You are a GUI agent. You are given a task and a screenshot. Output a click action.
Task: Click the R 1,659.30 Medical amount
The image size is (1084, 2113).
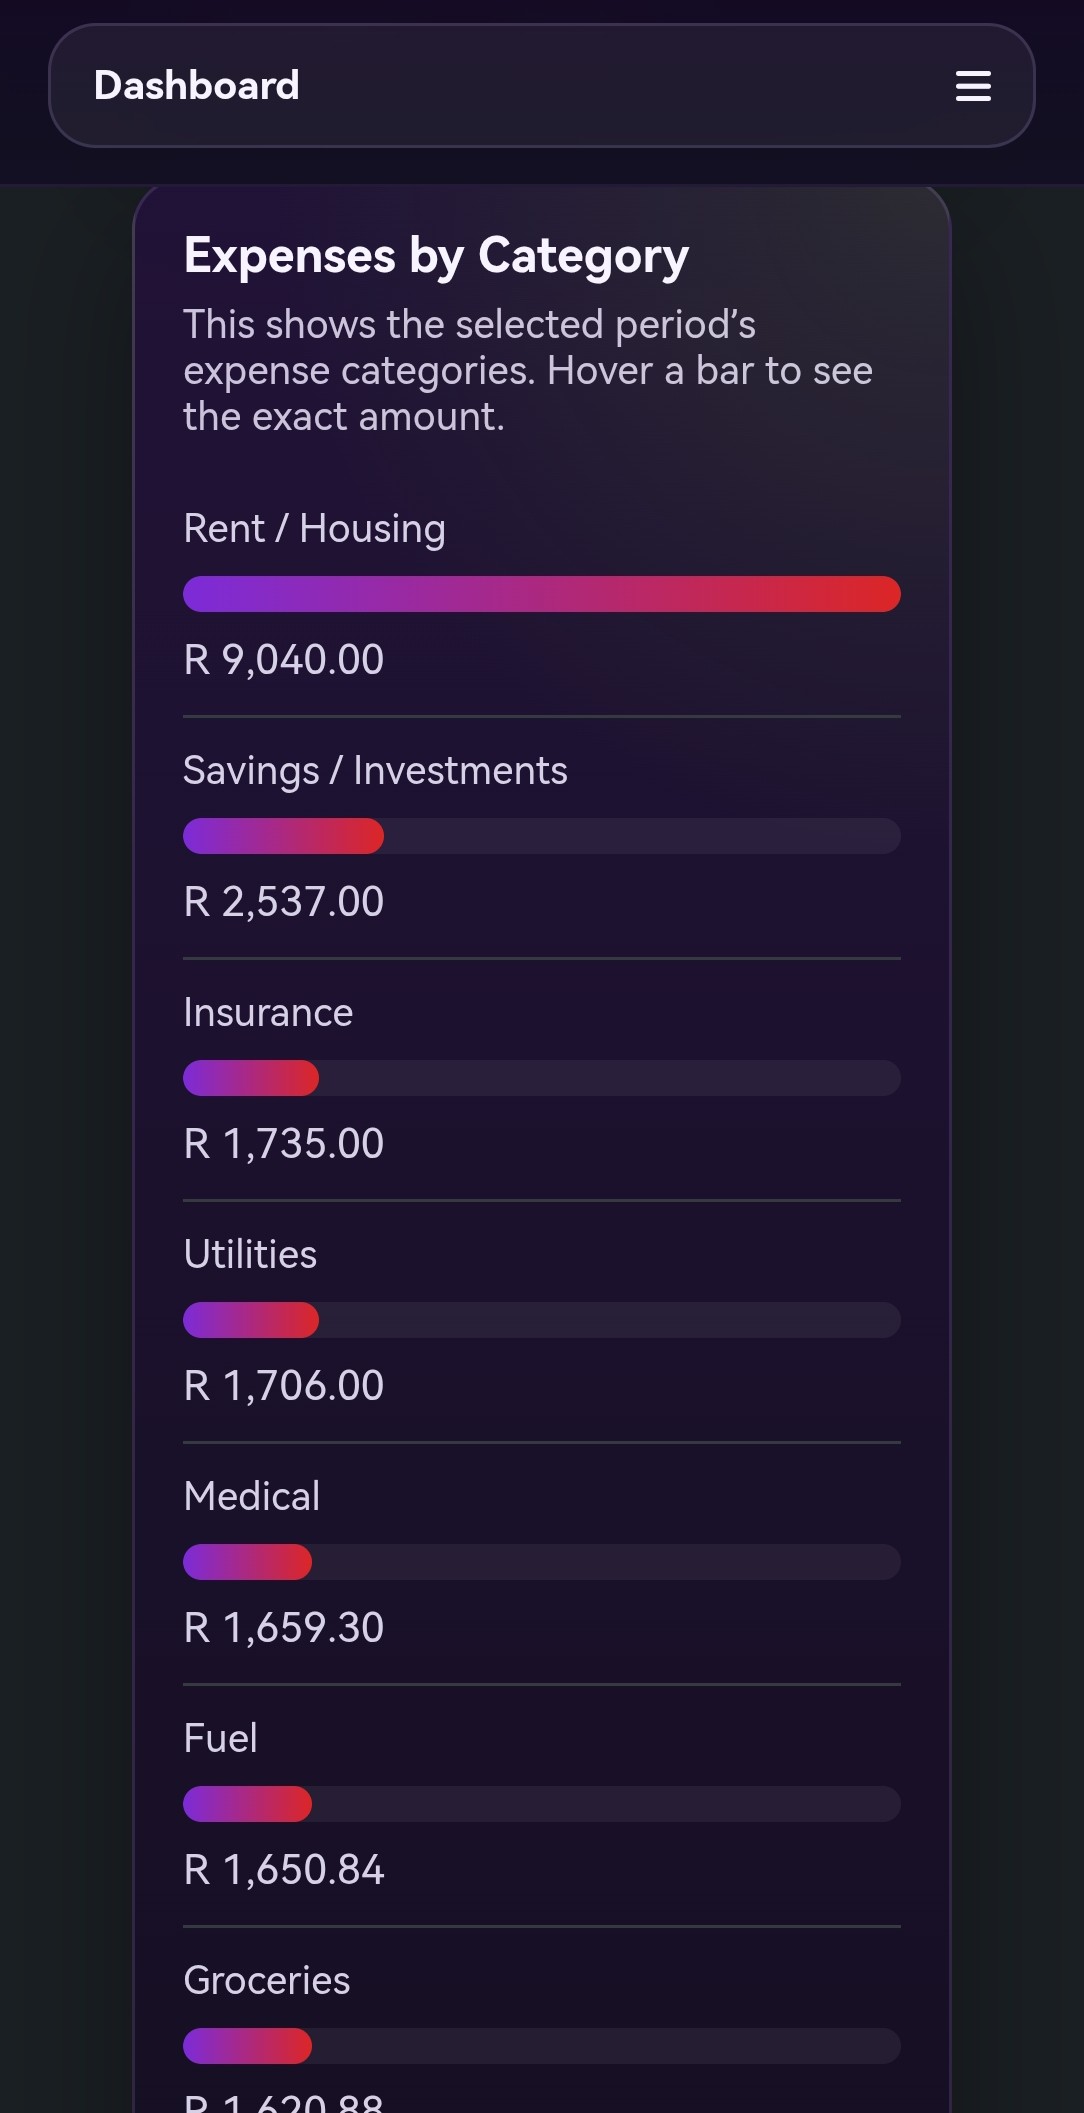pyautogui.click(x=283, y=1627)
